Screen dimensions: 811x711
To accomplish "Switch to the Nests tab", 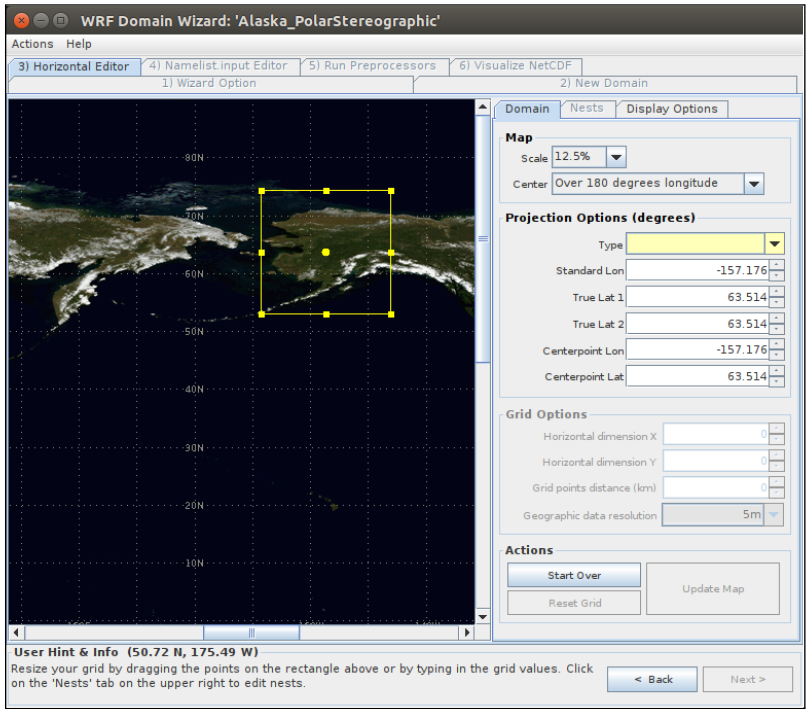I will (586, 108).
